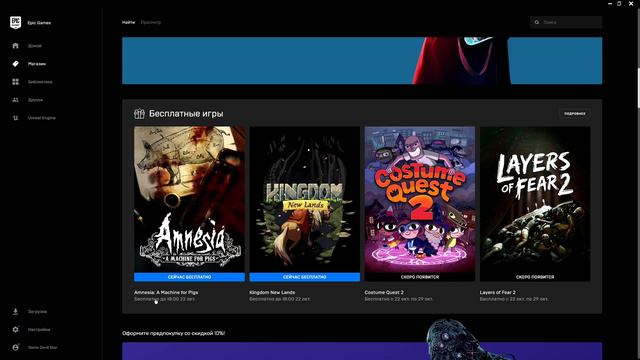Image resolution: width=640 pixels, height=360 pixels.
Task: Switch to the Найти tab
Action: coord(128,22)
